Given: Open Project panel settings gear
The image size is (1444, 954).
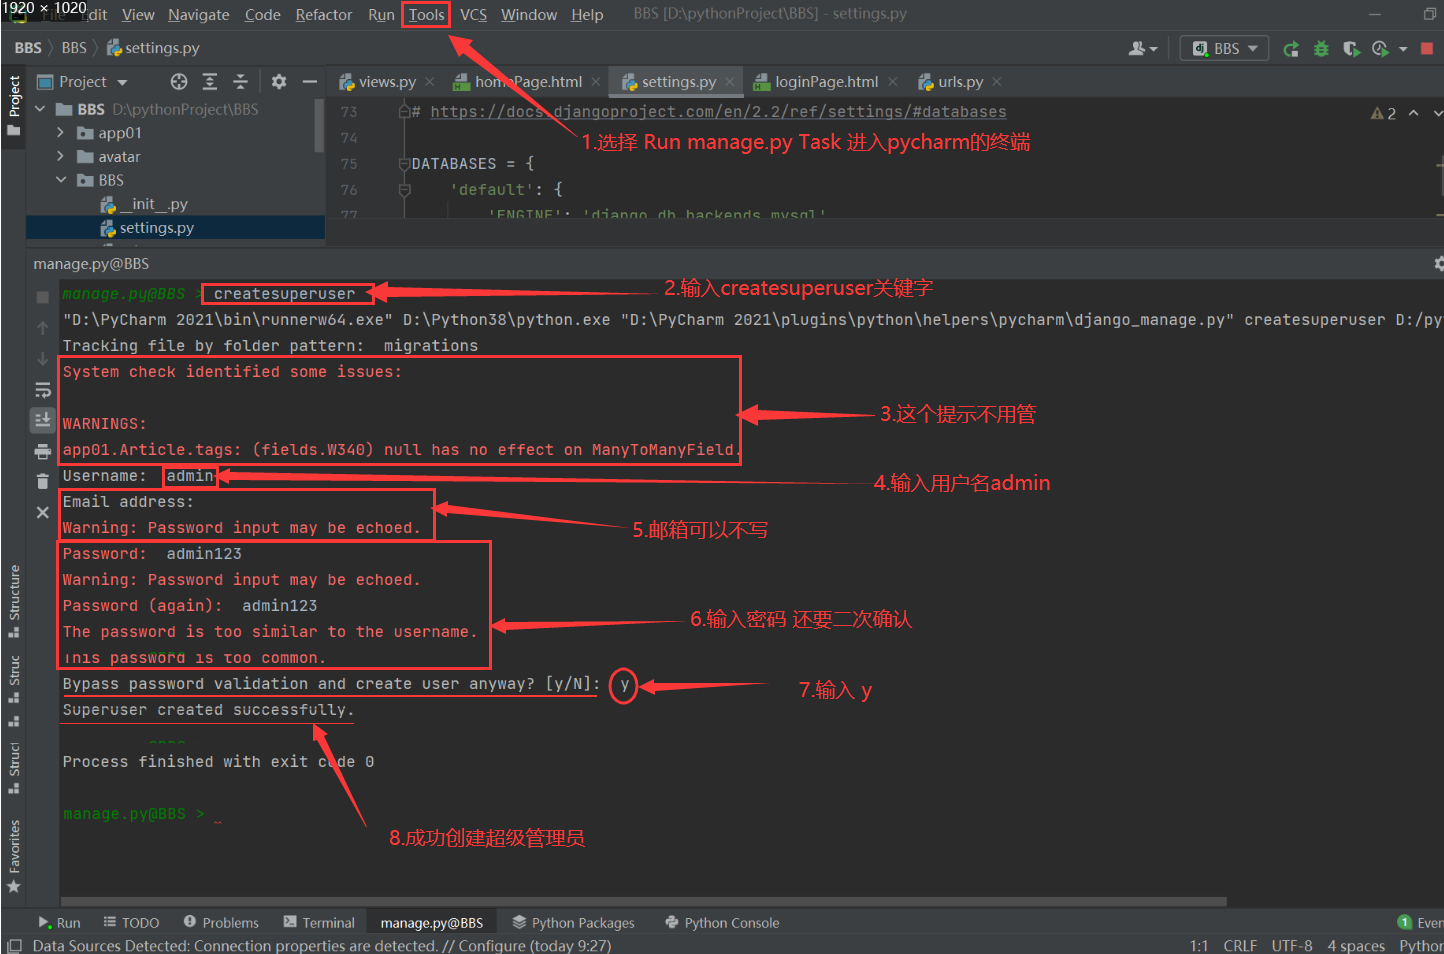Looking at the screenshot, I should pos(279,82).
